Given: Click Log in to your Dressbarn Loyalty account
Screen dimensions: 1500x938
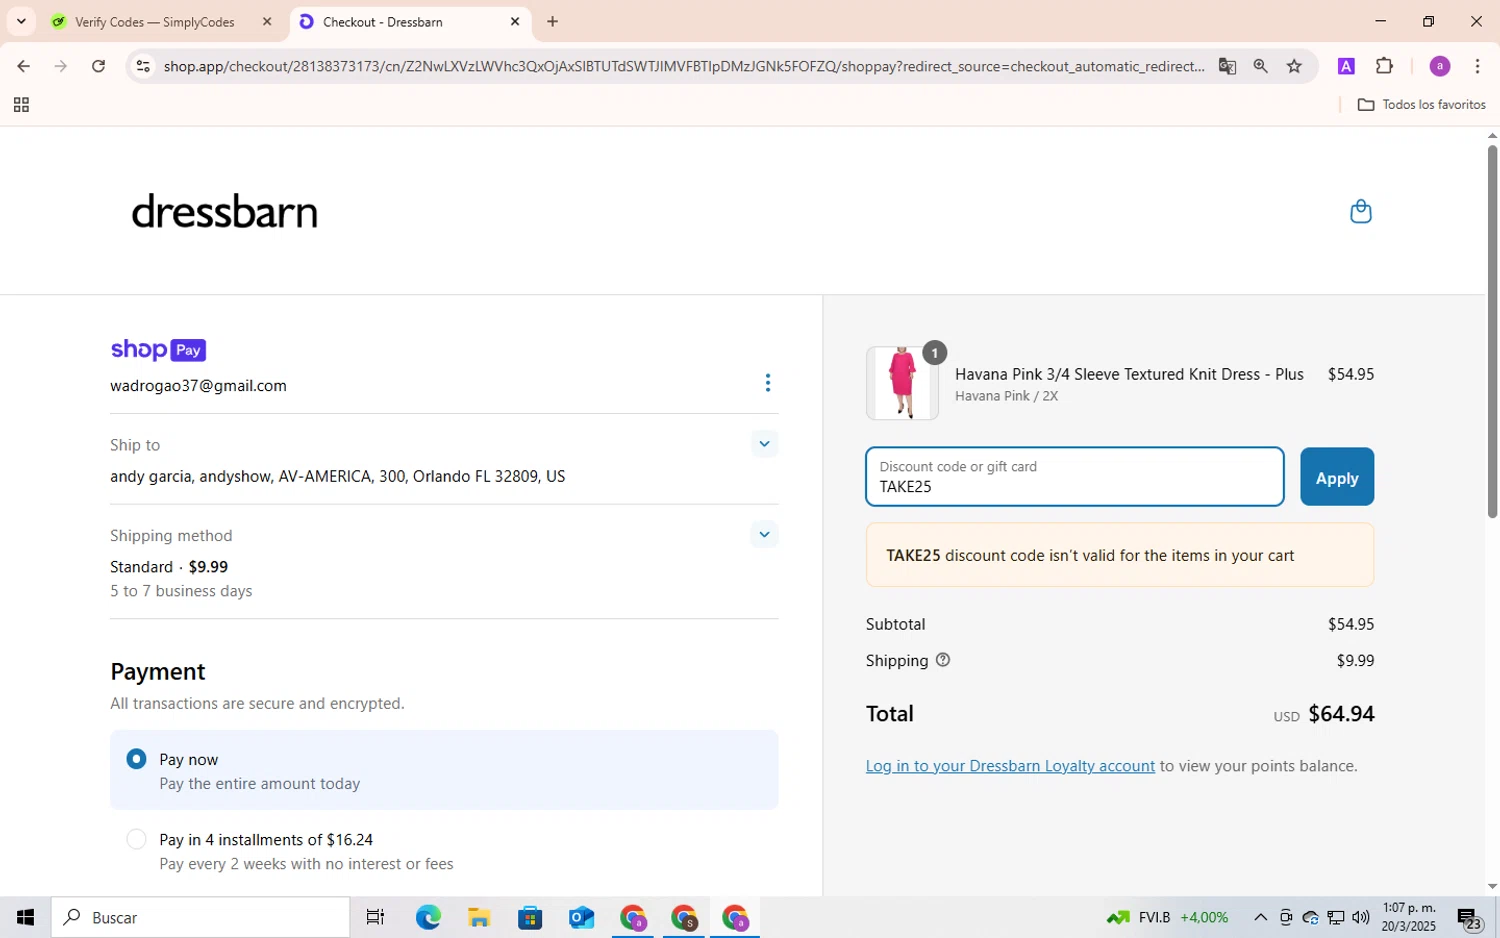Looking at the screenshot, I should (x=1010, y=766).
